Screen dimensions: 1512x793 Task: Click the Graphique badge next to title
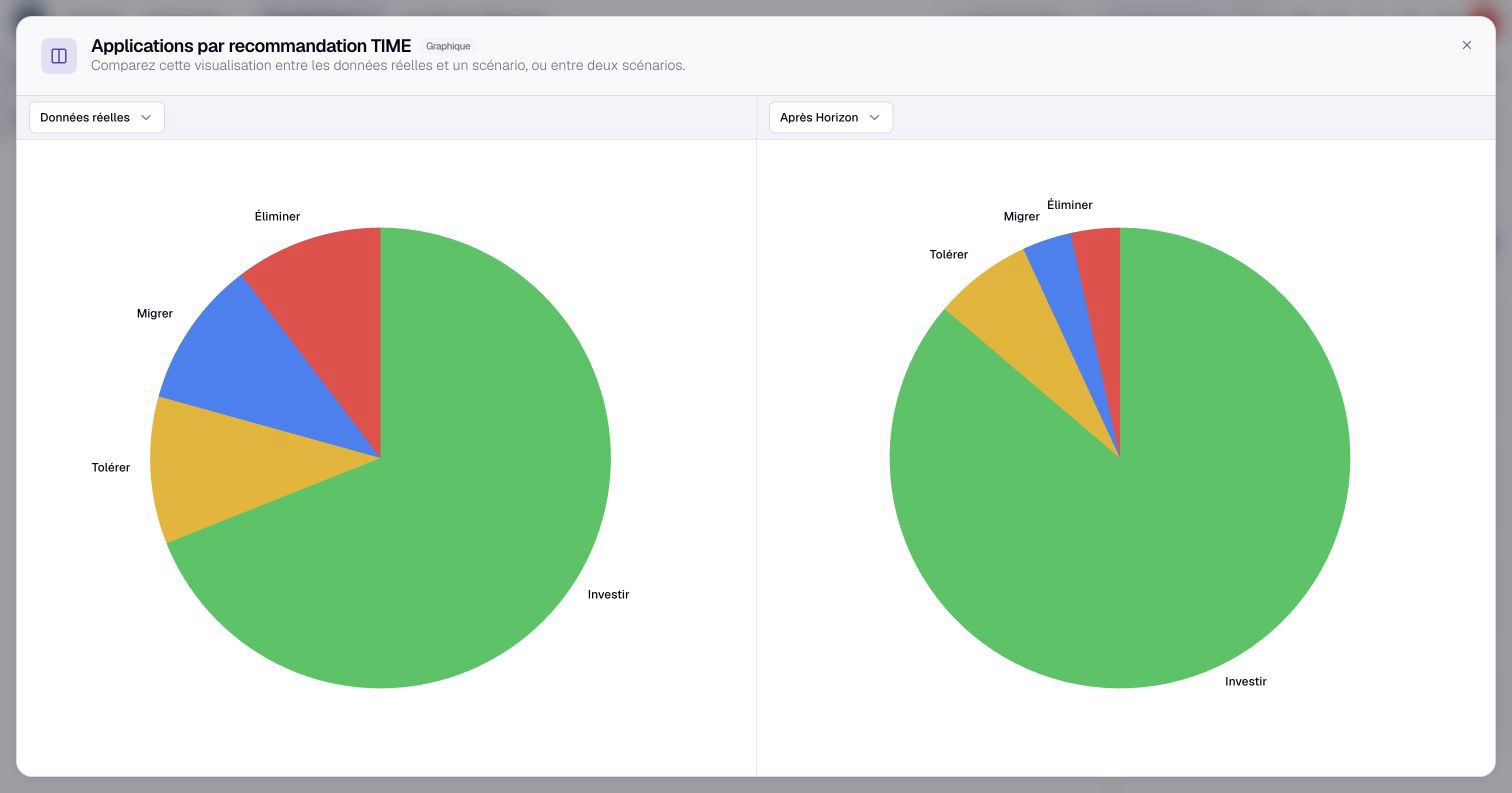point(448,46)
